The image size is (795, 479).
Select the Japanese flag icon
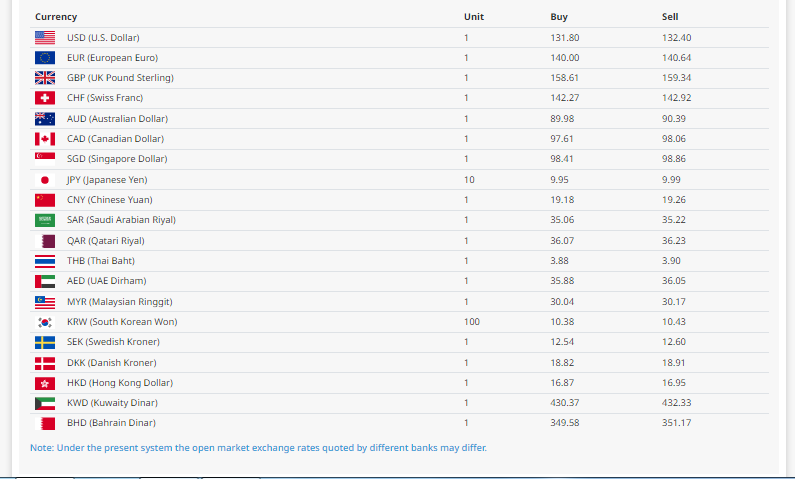(45, 180)
